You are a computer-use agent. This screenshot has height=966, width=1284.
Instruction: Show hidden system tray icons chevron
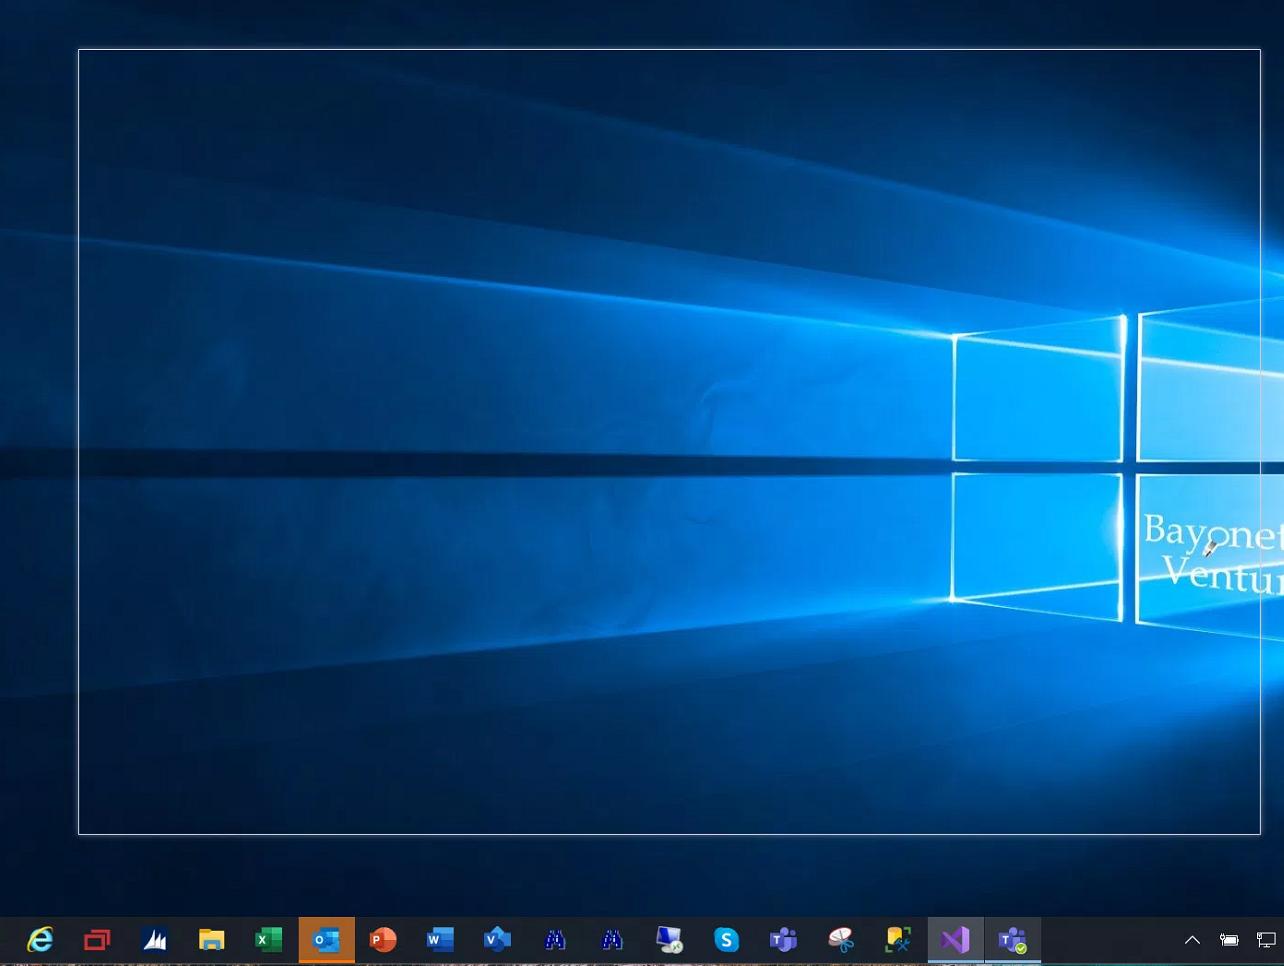(1192, 940)
